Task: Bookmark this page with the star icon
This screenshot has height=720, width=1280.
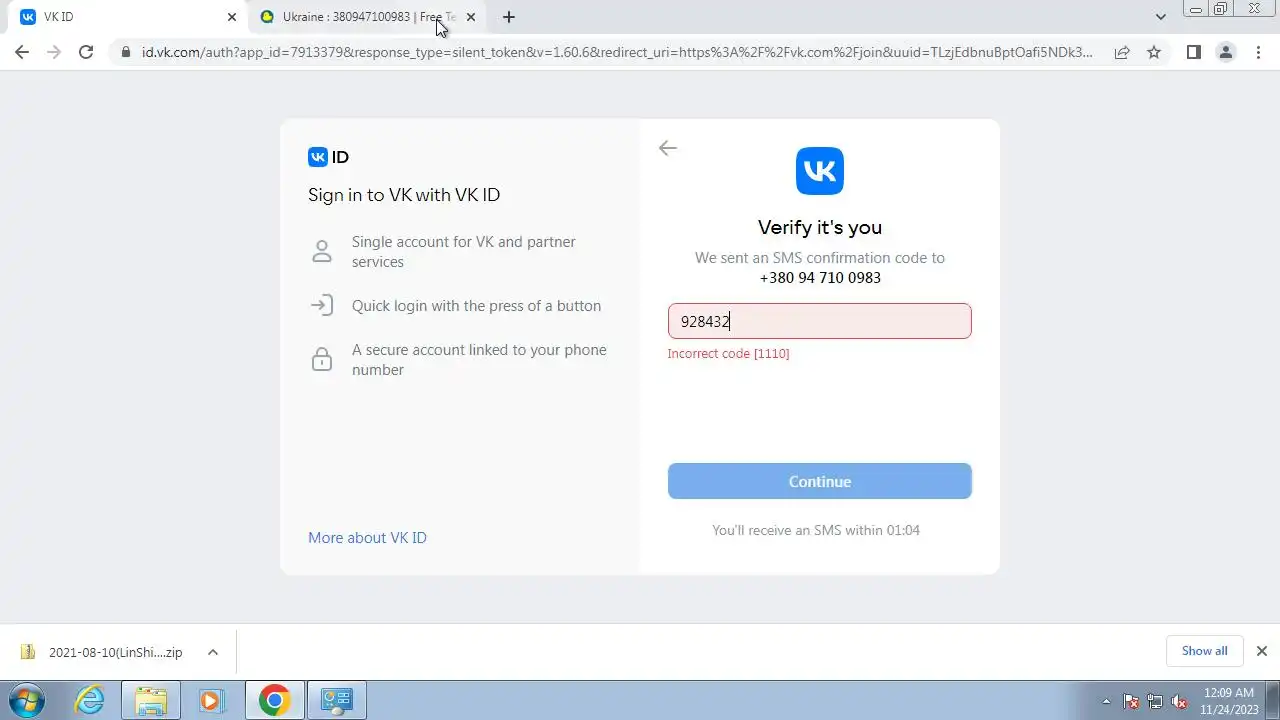Action: coord(1154,52)
